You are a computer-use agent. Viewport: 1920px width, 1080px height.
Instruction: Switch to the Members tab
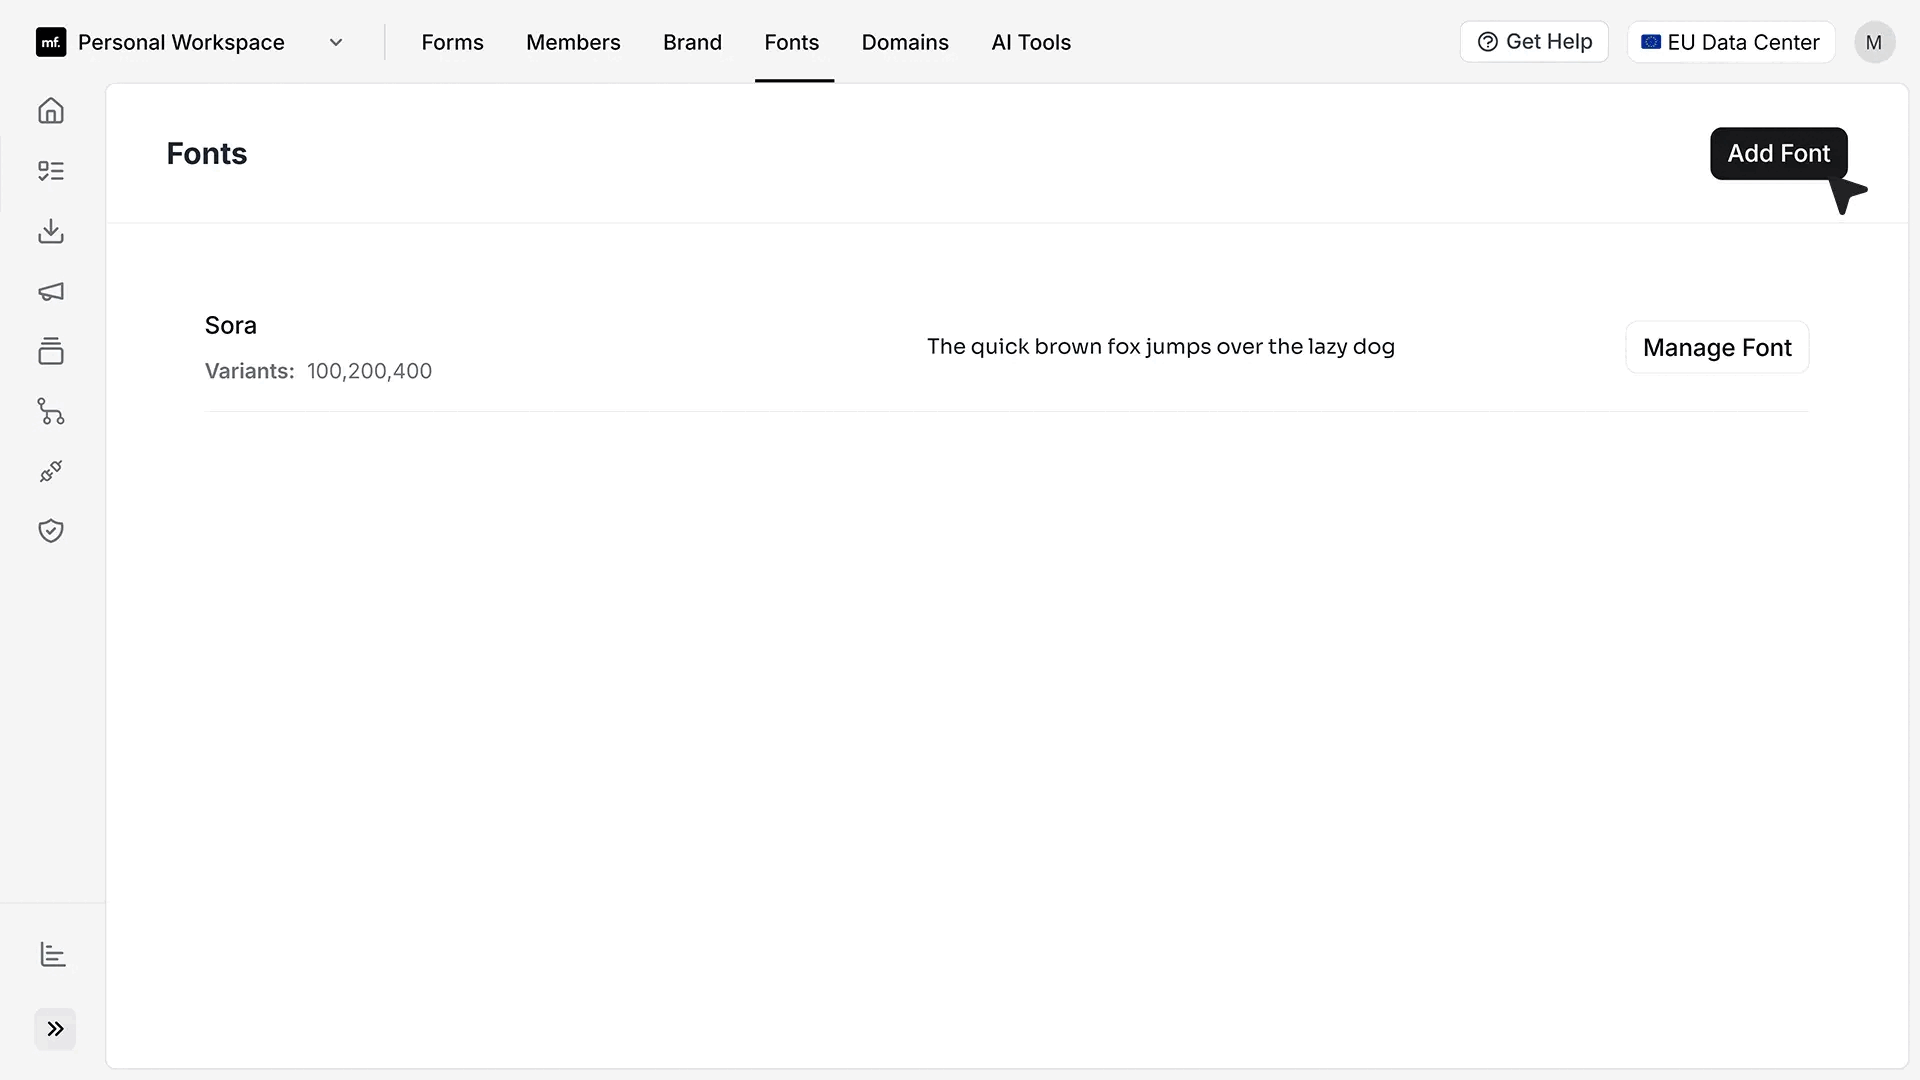coord(573,42)
